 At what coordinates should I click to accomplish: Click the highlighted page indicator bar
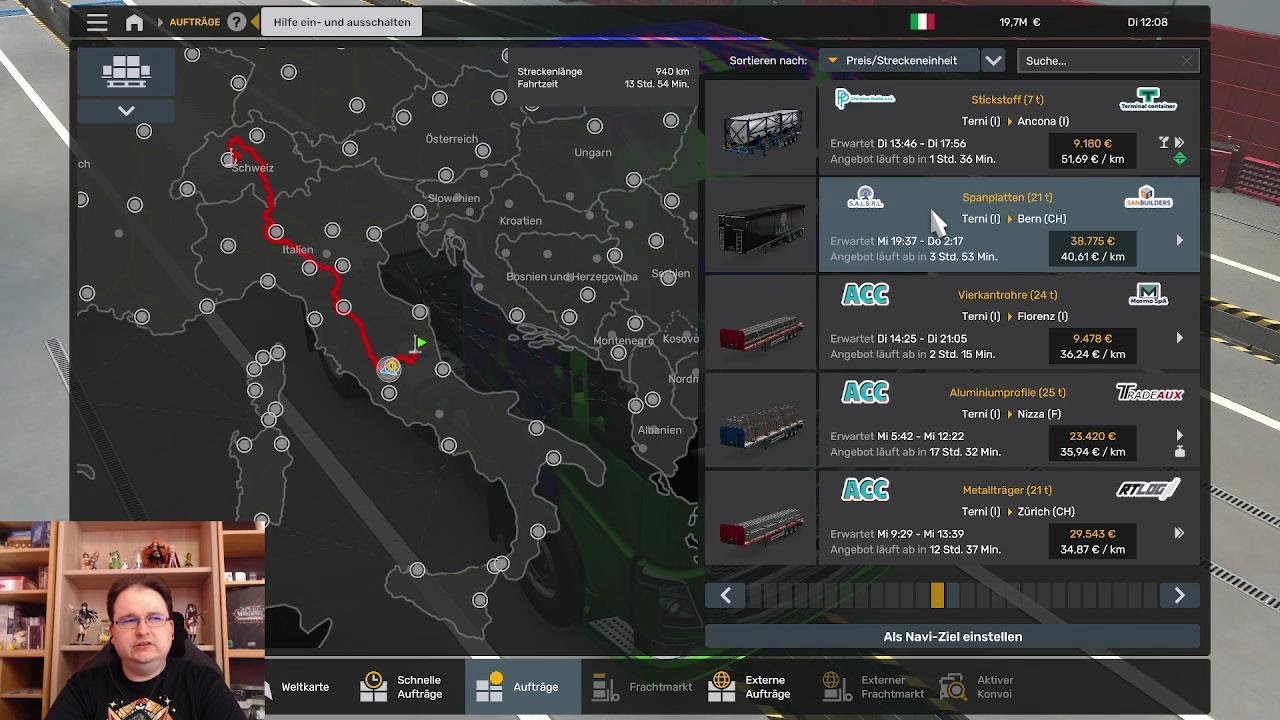click(x=937, y=596)
